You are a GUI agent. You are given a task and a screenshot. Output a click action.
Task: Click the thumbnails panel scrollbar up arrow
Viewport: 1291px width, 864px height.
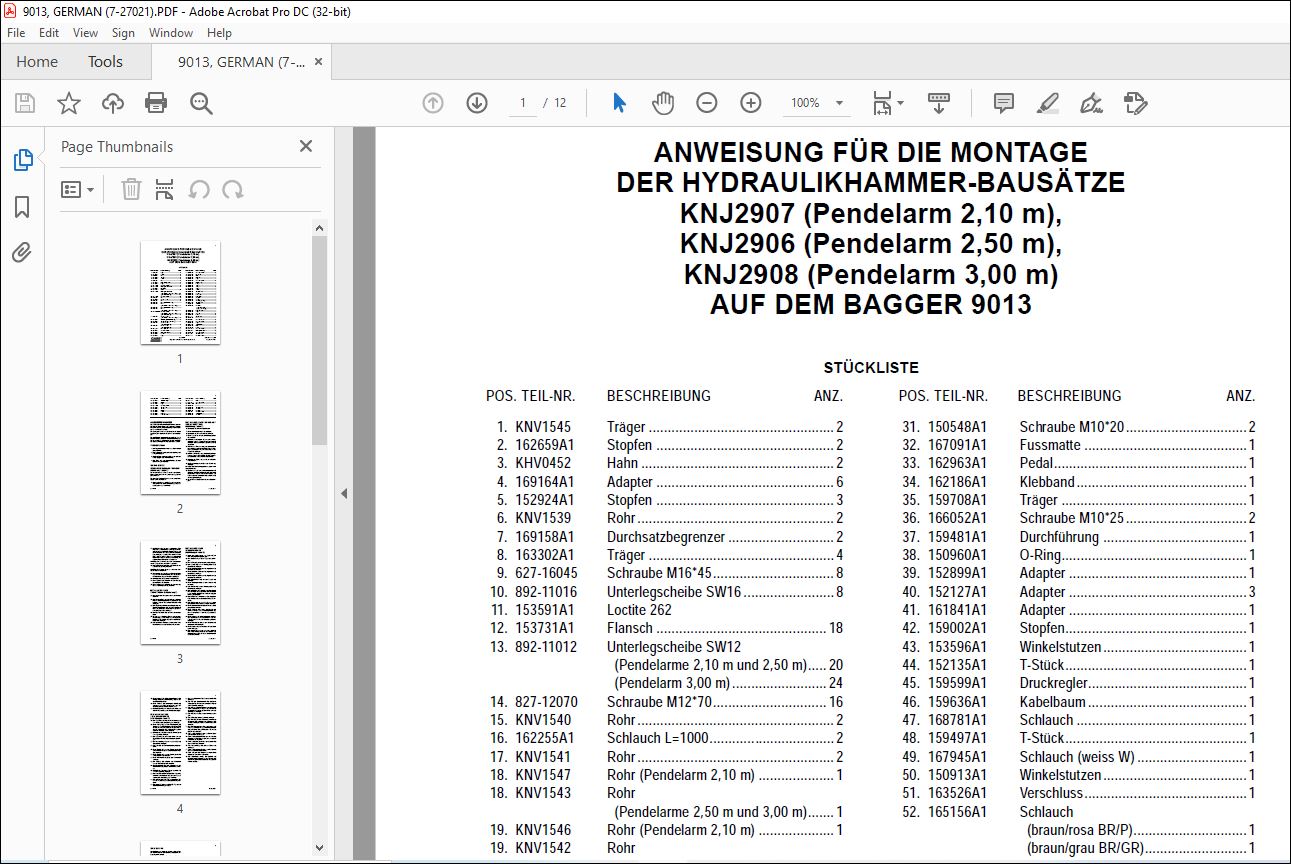[x=319, y=229]
